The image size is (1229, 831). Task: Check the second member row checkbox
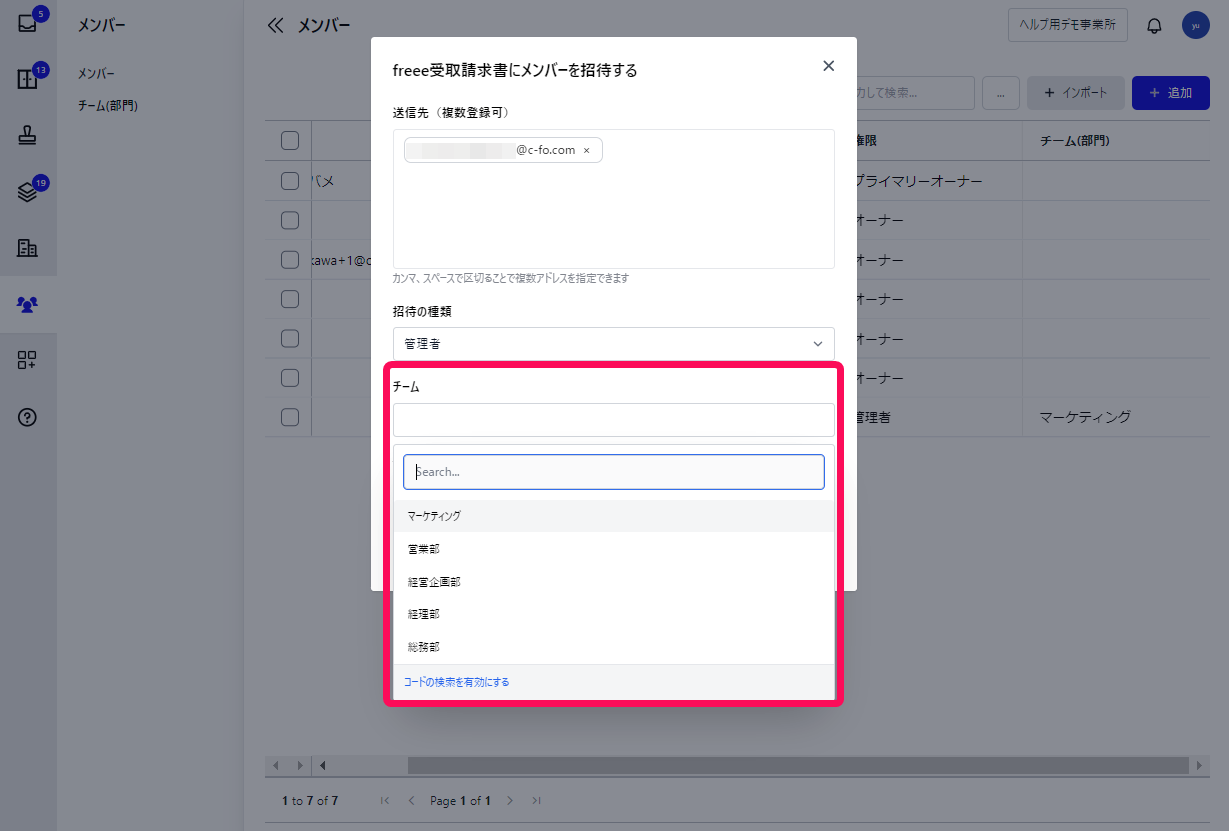click(290, 220)
